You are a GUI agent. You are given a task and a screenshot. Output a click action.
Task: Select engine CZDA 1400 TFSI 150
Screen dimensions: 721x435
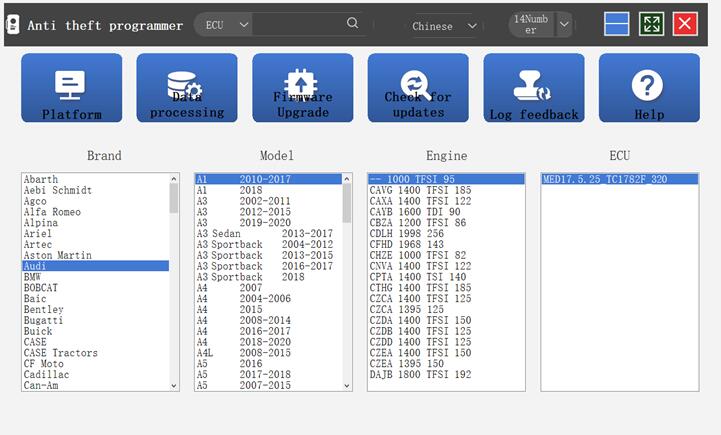coord(446,321)
